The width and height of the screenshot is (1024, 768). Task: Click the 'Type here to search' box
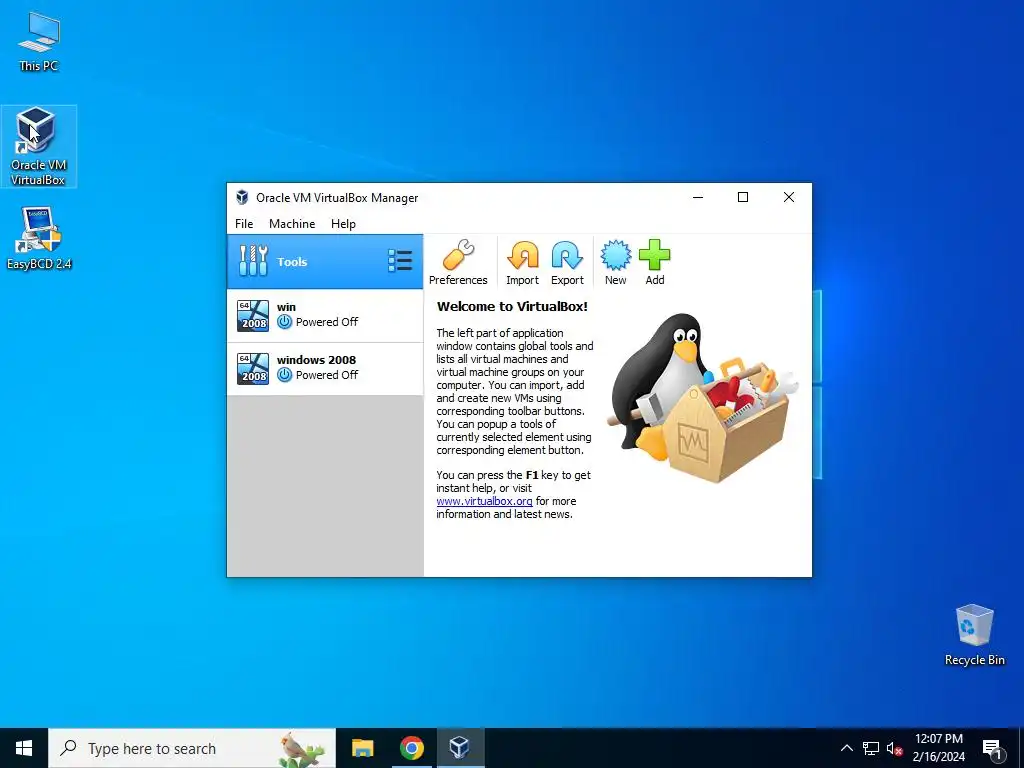coord(192,748)
